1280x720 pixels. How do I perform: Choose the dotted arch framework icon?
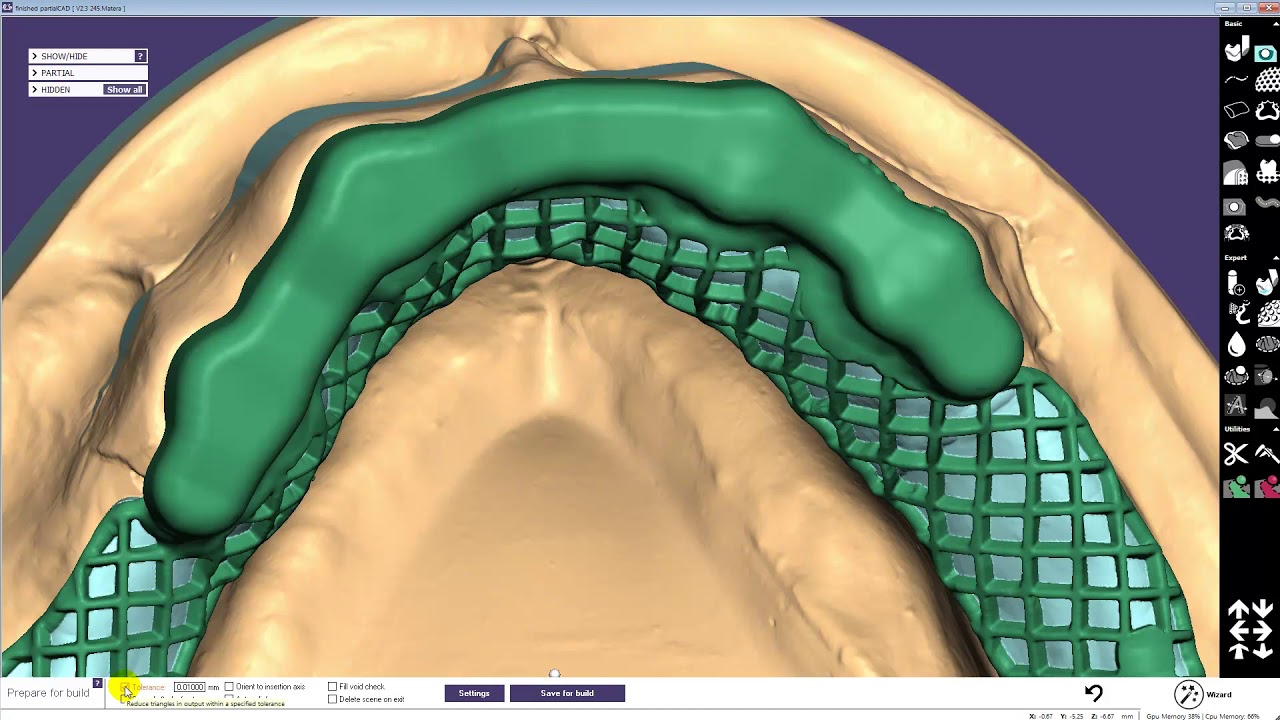click(1237, 234)
